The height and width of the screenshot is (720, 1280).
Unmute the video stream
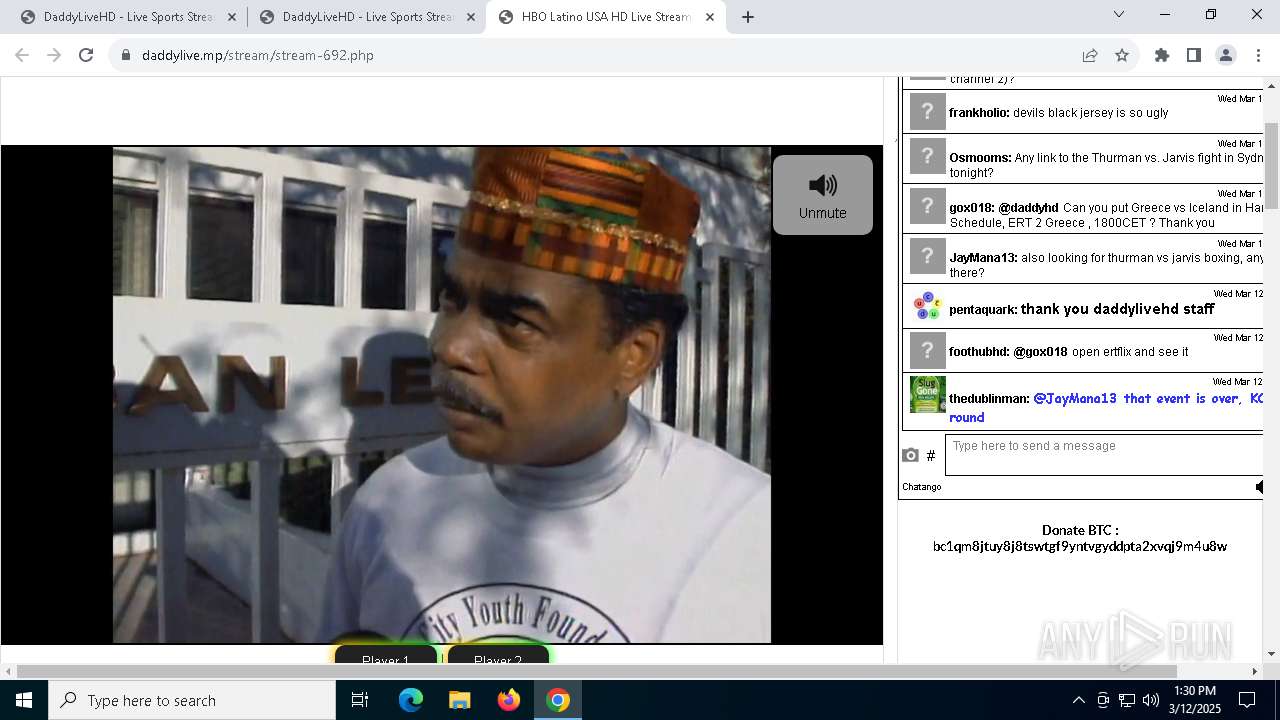(x=823, y=195)
